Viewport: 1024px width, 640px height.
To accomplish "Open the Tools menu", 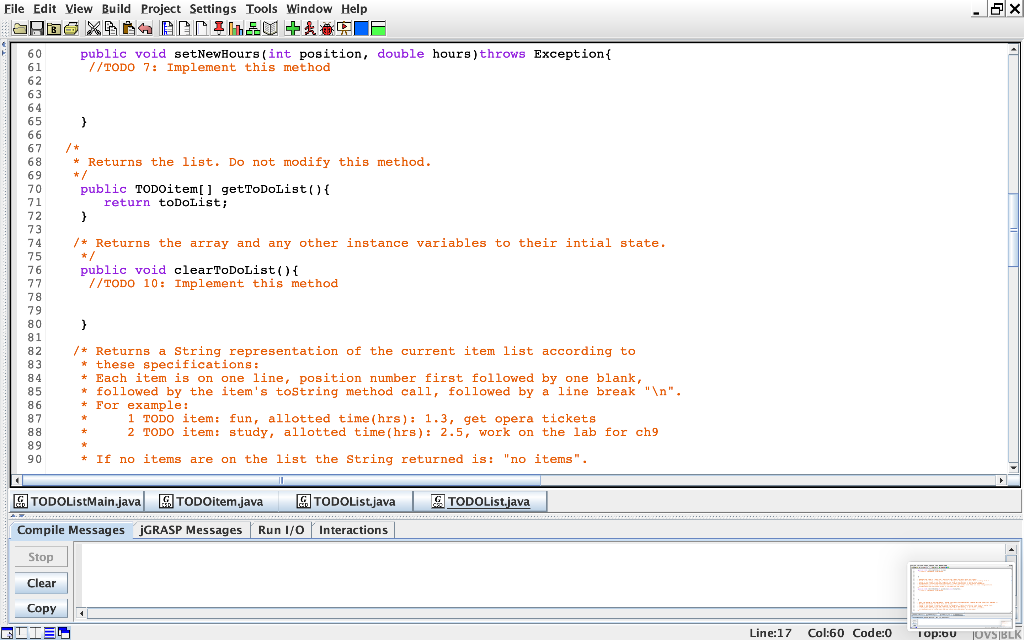I will 262,9.
